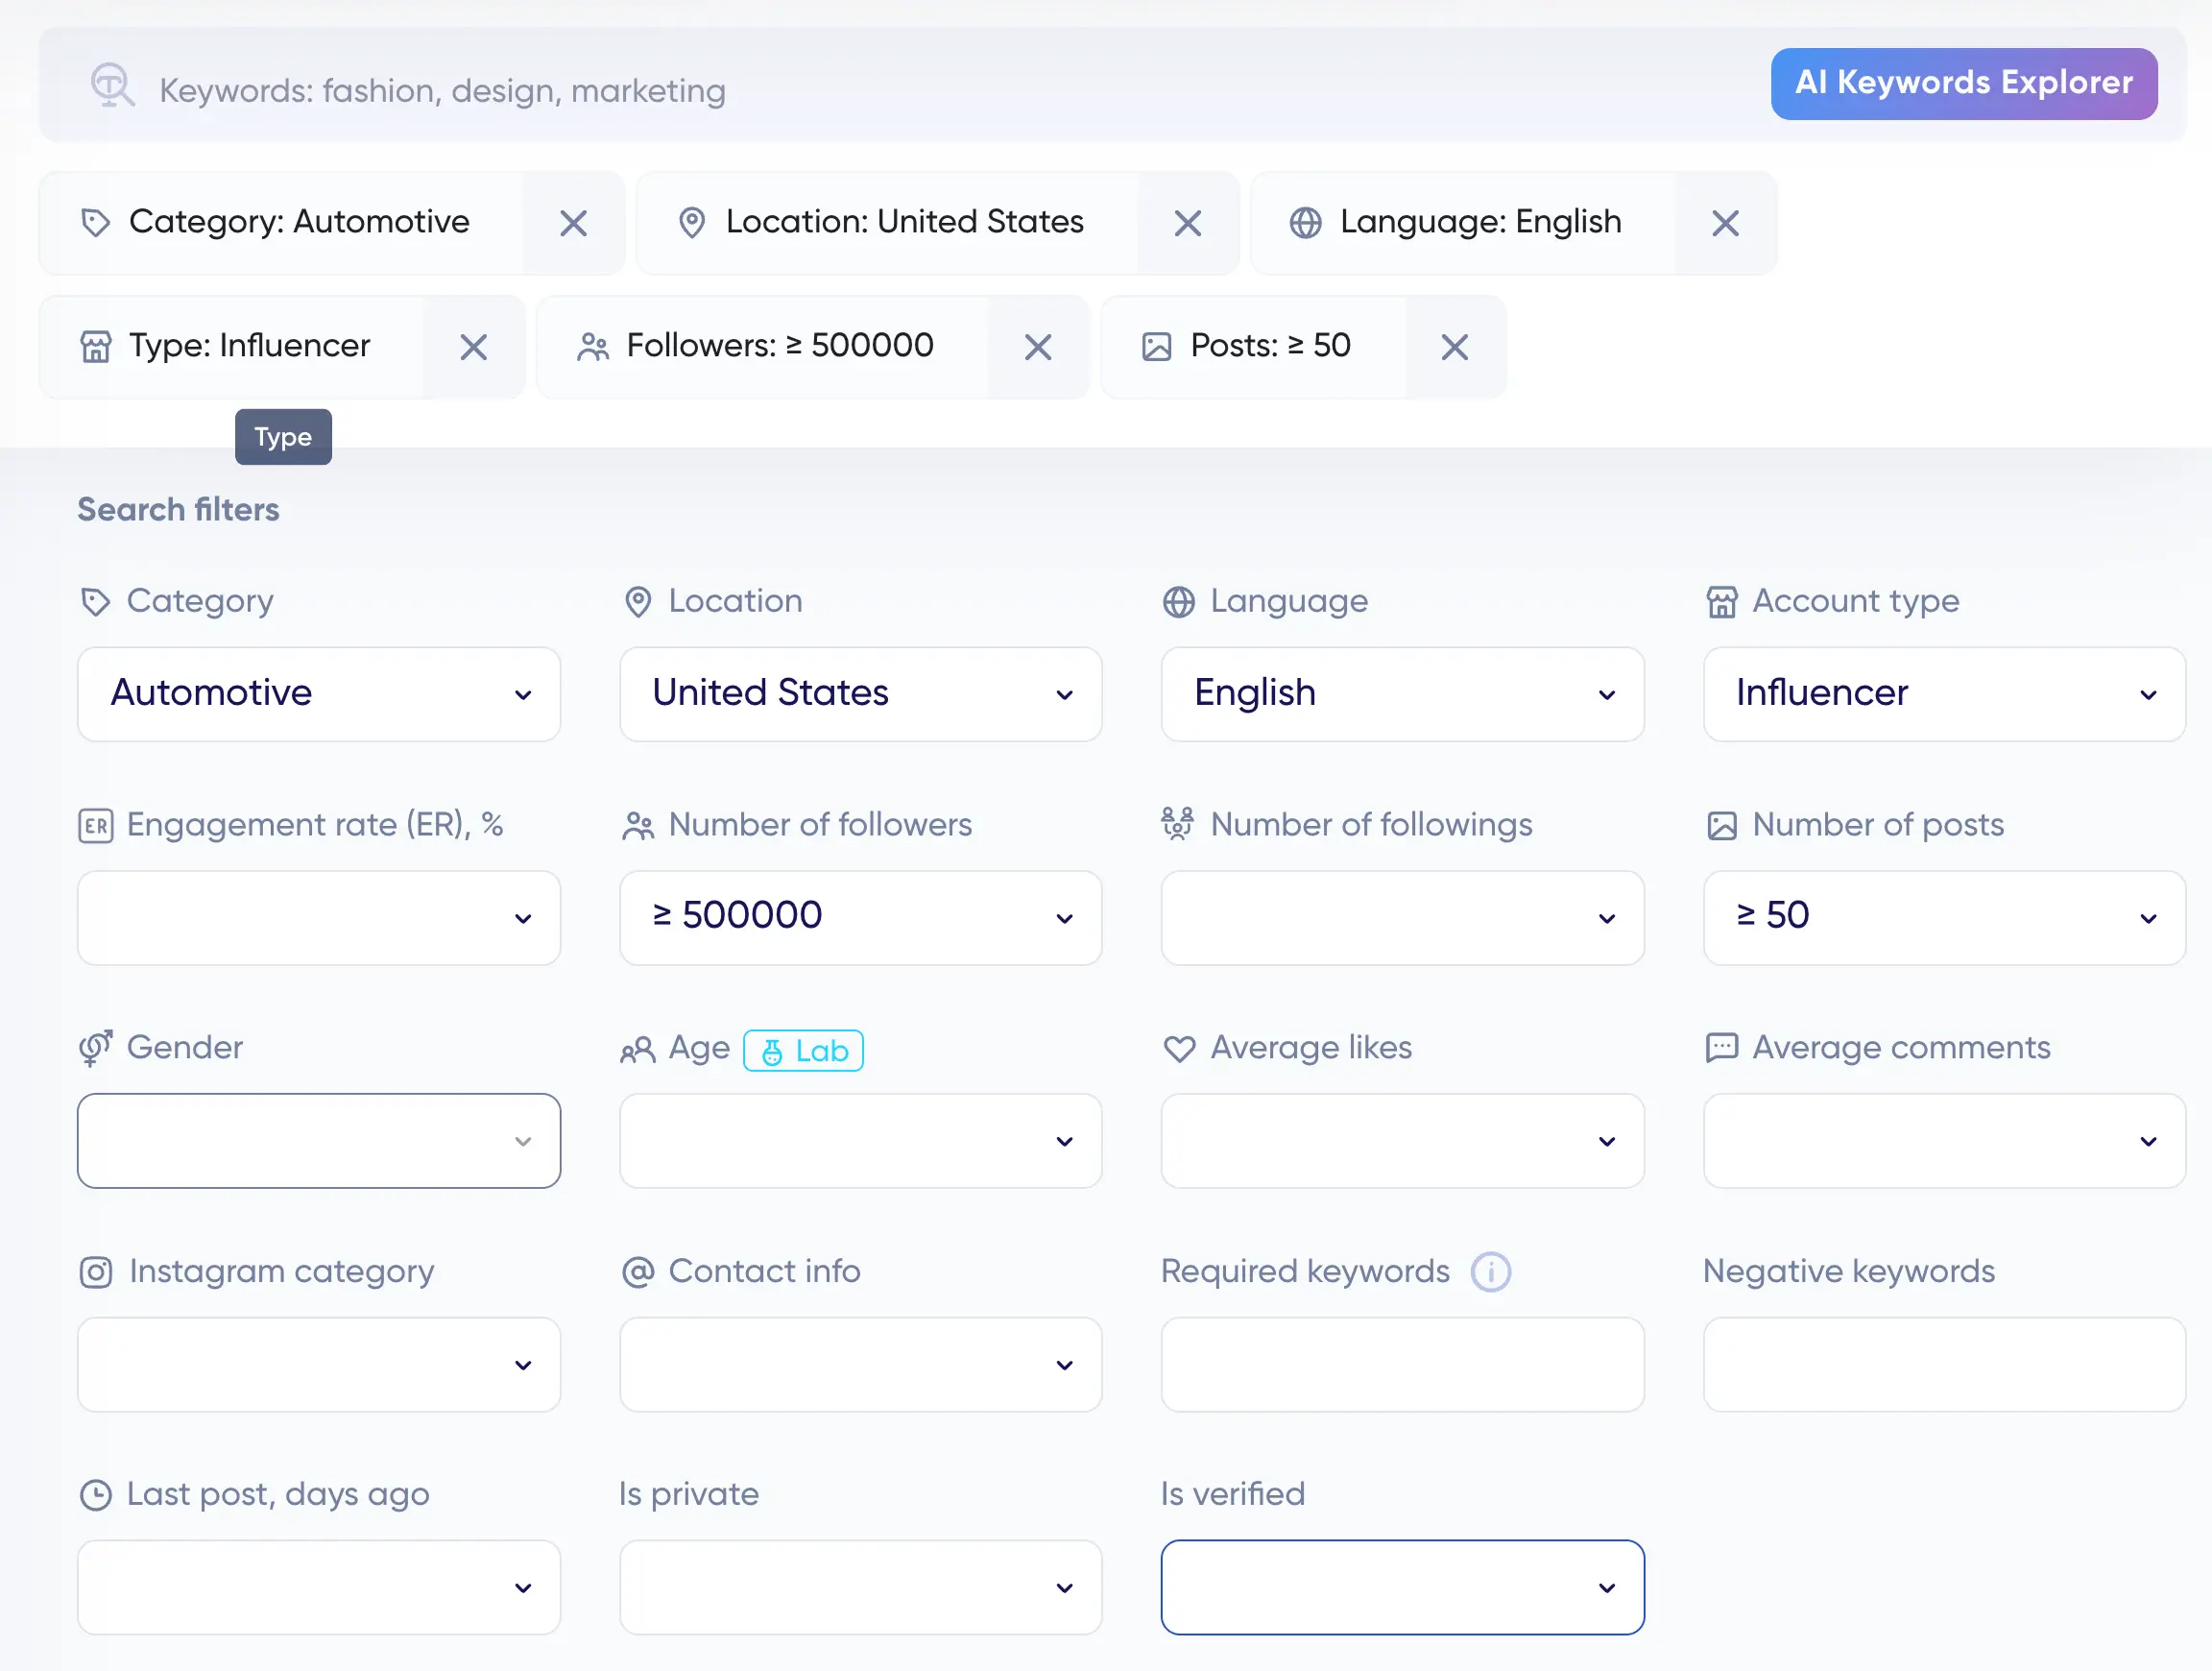Image resolution: width=2212 pixels, height=1671 pixels.
Task: Click the Required keywords input field
Action: 1402,1364
